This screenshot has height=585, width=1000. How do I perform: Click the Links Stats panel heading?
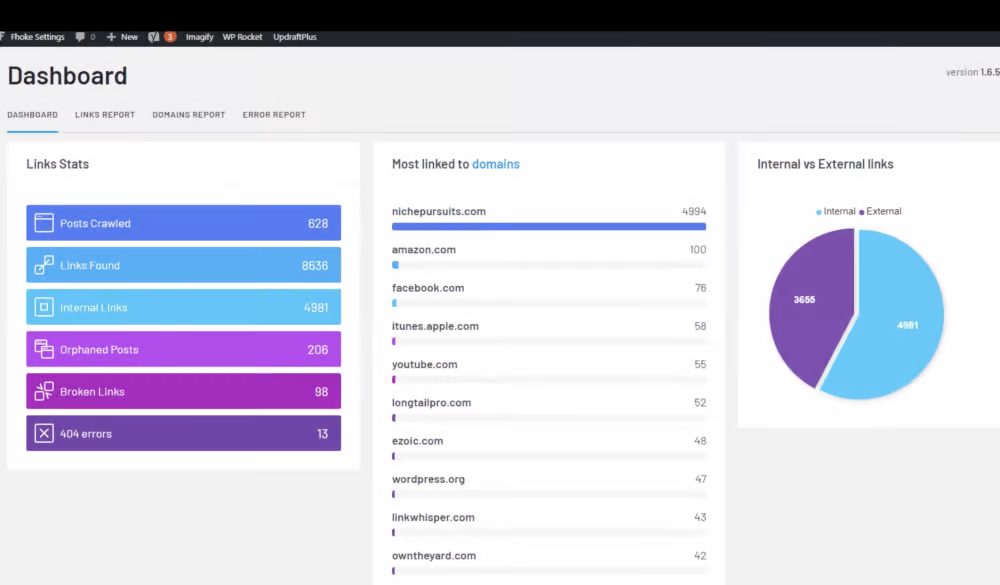(x=57, y=164)
